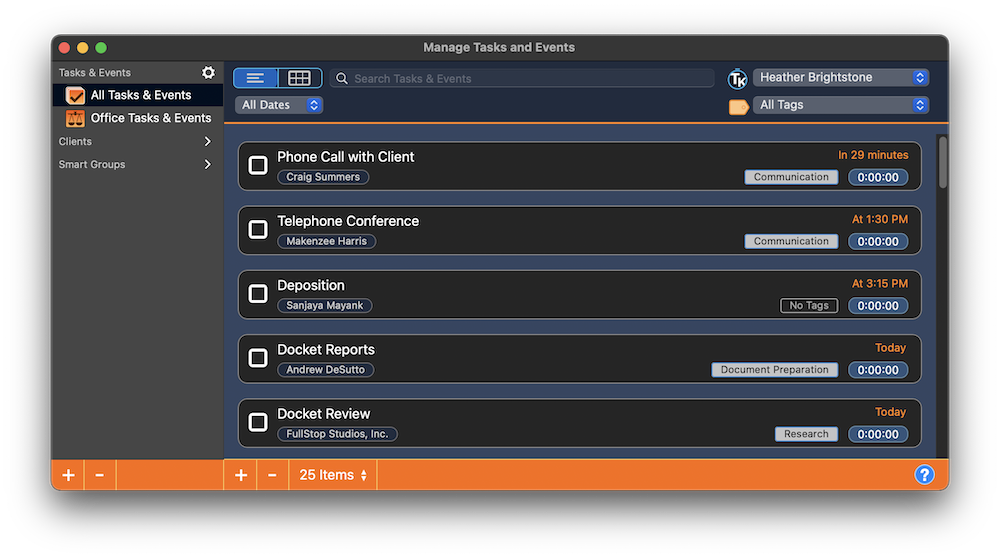Click the timekeeper TK icon
The height and width of the screenshot is (558, 1000).
coord(737,78)
